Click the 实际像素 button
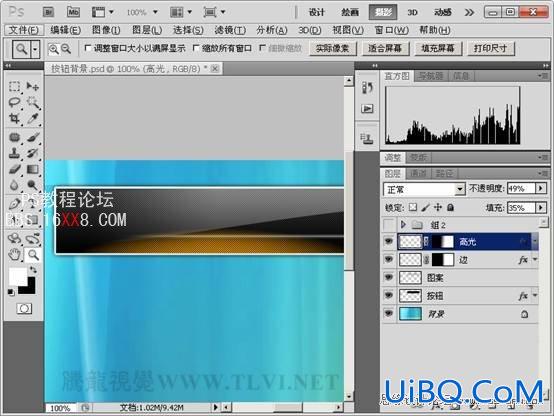 pyautogui.click(x=333, y=48)
